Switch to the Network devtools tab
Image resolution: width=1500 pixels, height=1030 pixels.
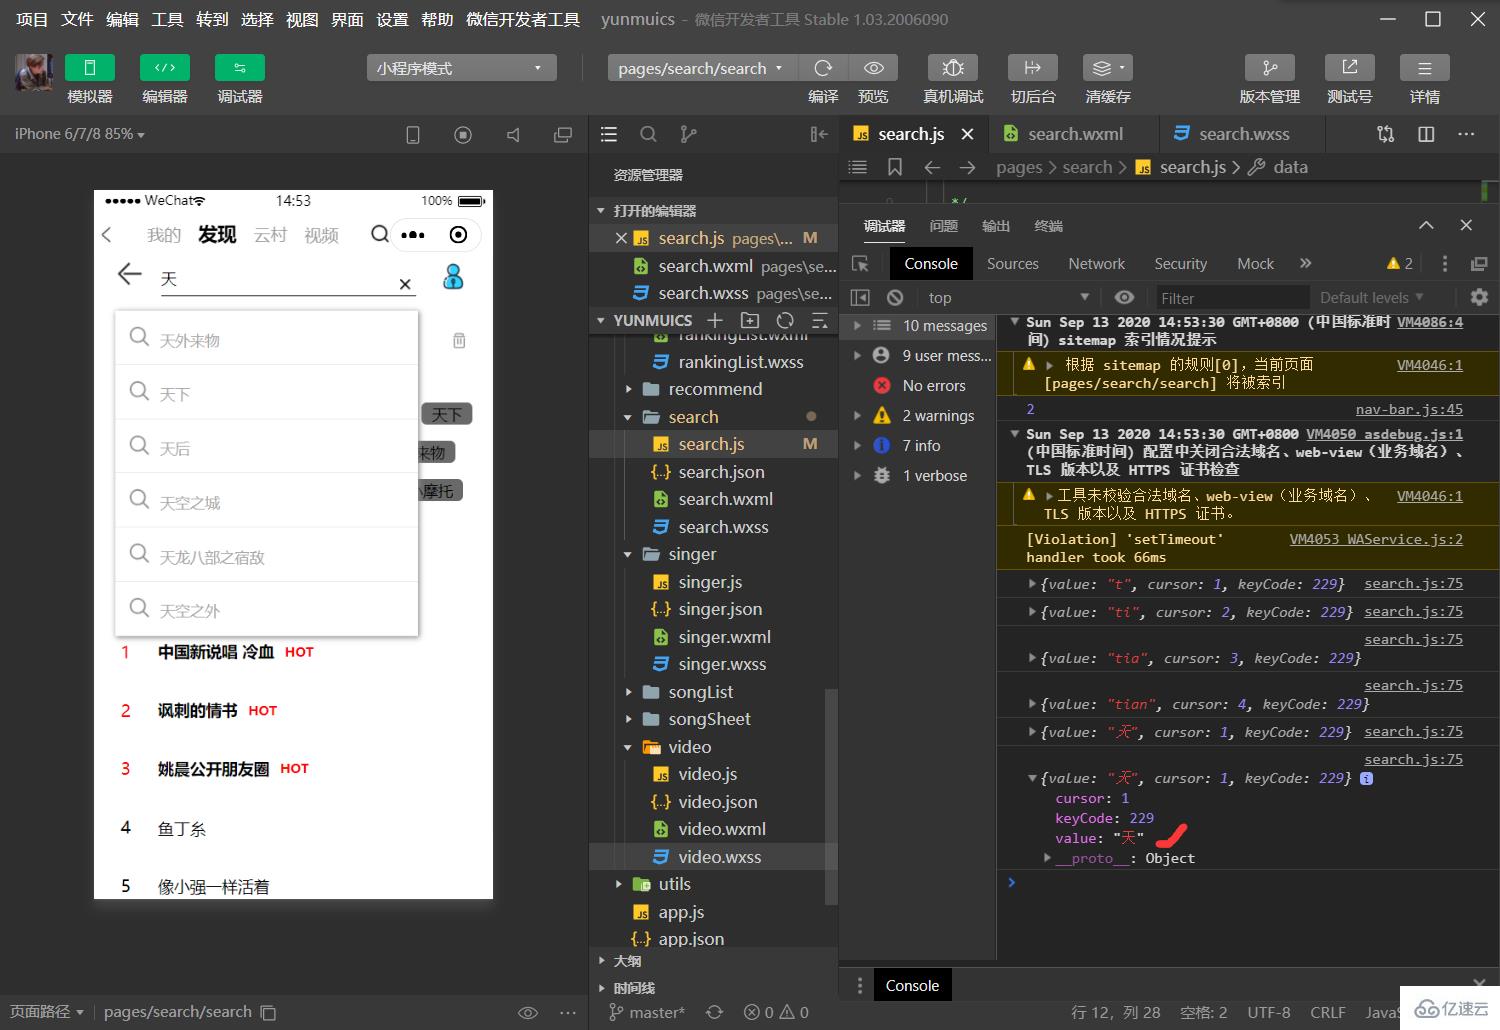(1096, 264)
